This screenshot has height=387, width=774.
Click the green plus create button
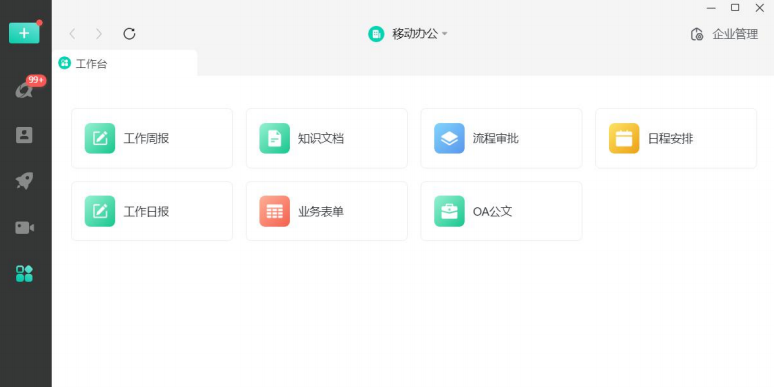pos(24,34)
